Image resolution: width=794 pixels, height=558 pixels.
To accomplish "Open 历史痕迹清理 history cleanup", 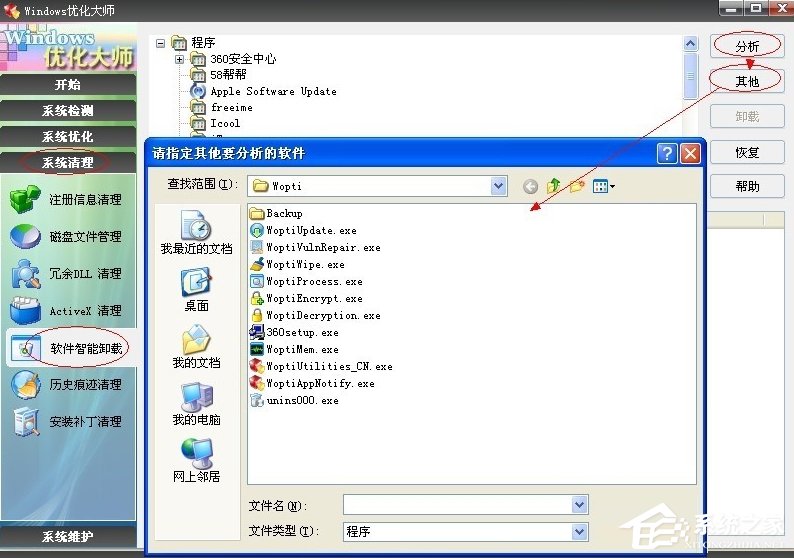I will (x=66, y=385).
